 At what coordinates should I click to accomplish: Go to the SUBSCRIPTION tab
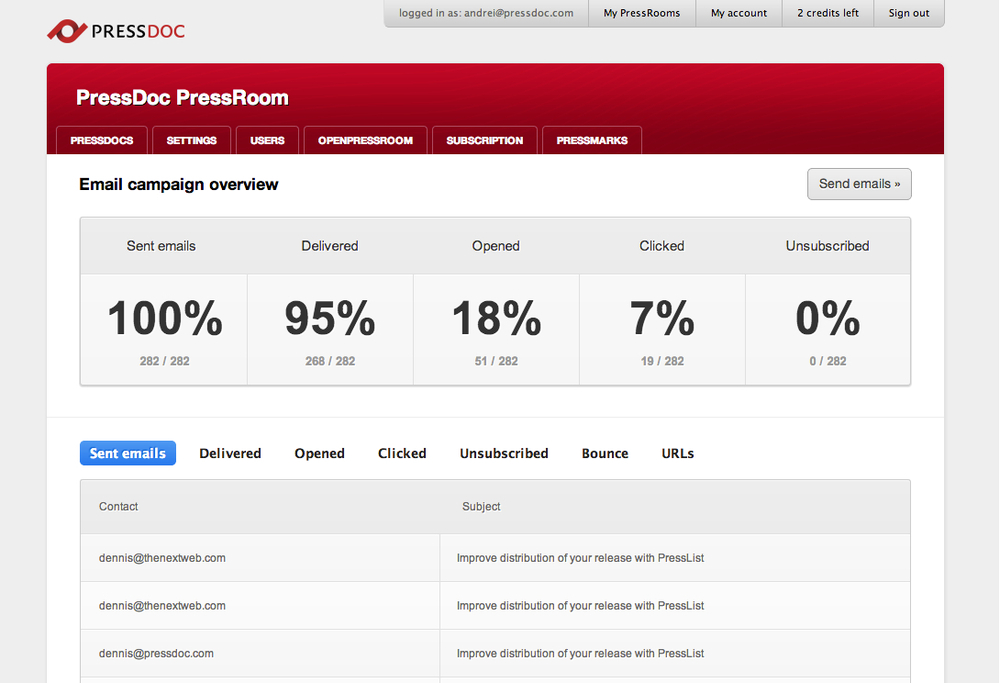point(484,141)
